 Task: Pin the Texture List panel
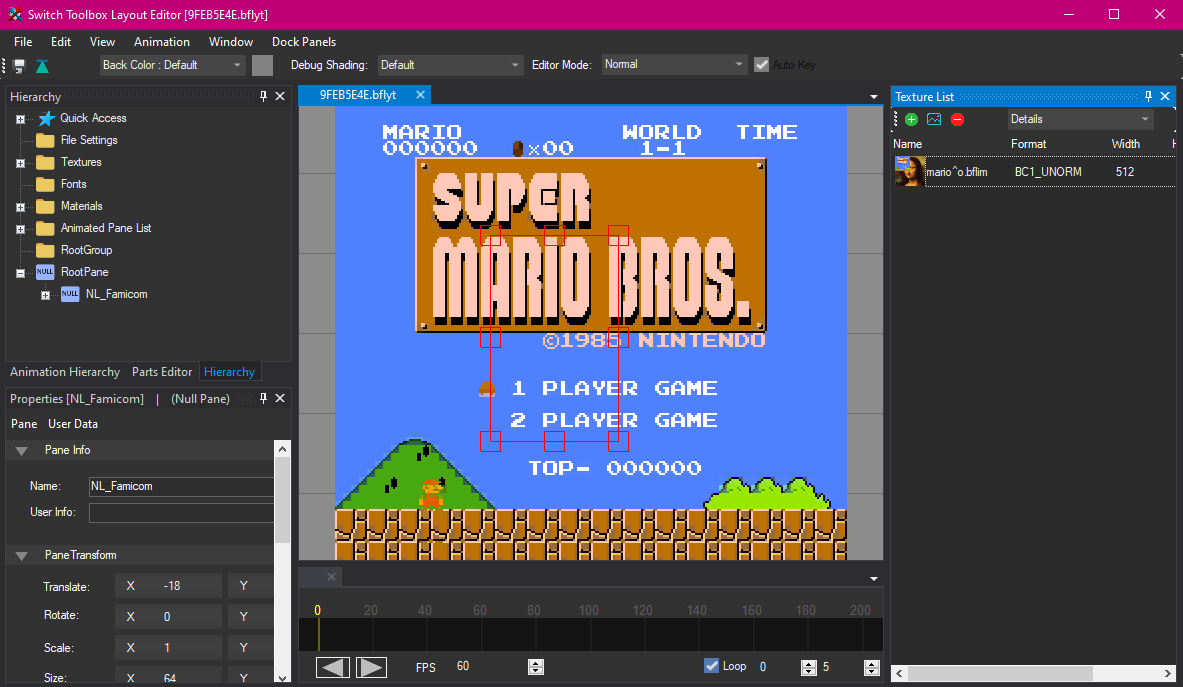(x=1148, y=97)
